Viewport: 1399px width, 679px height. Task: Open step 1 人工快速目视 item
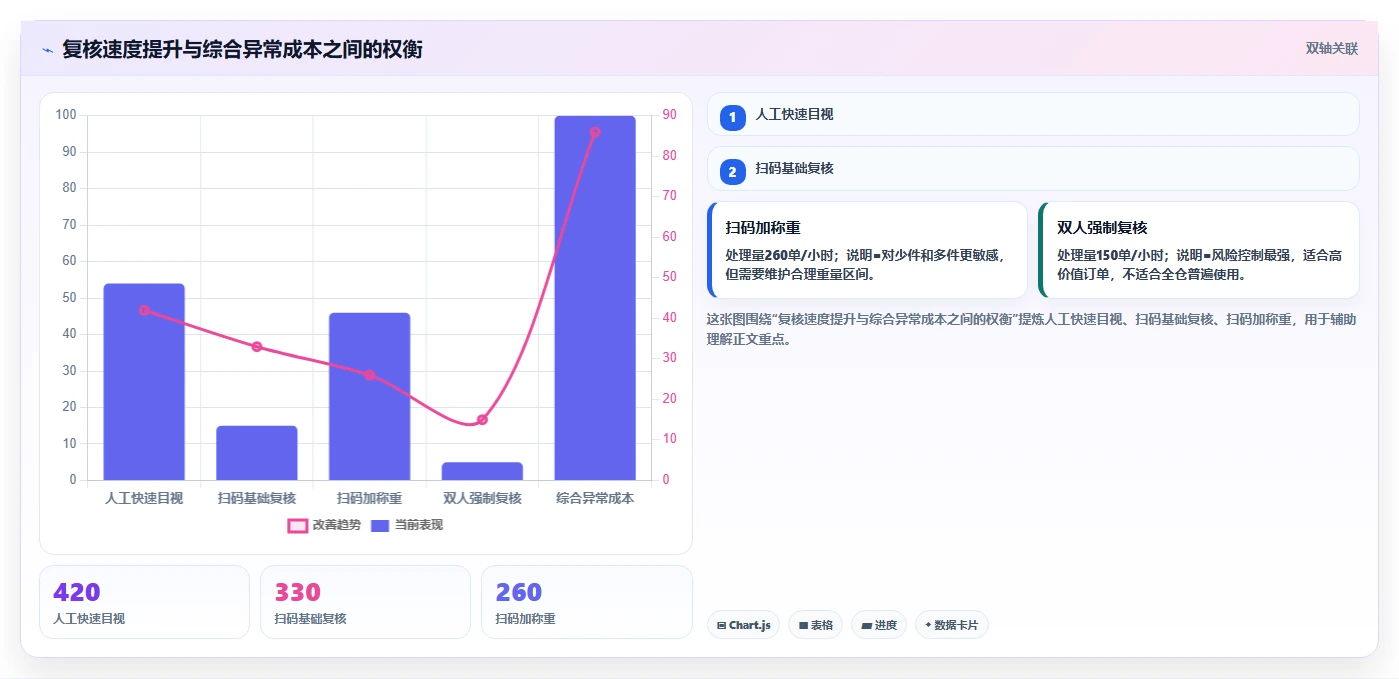(x=1033, y=115)
